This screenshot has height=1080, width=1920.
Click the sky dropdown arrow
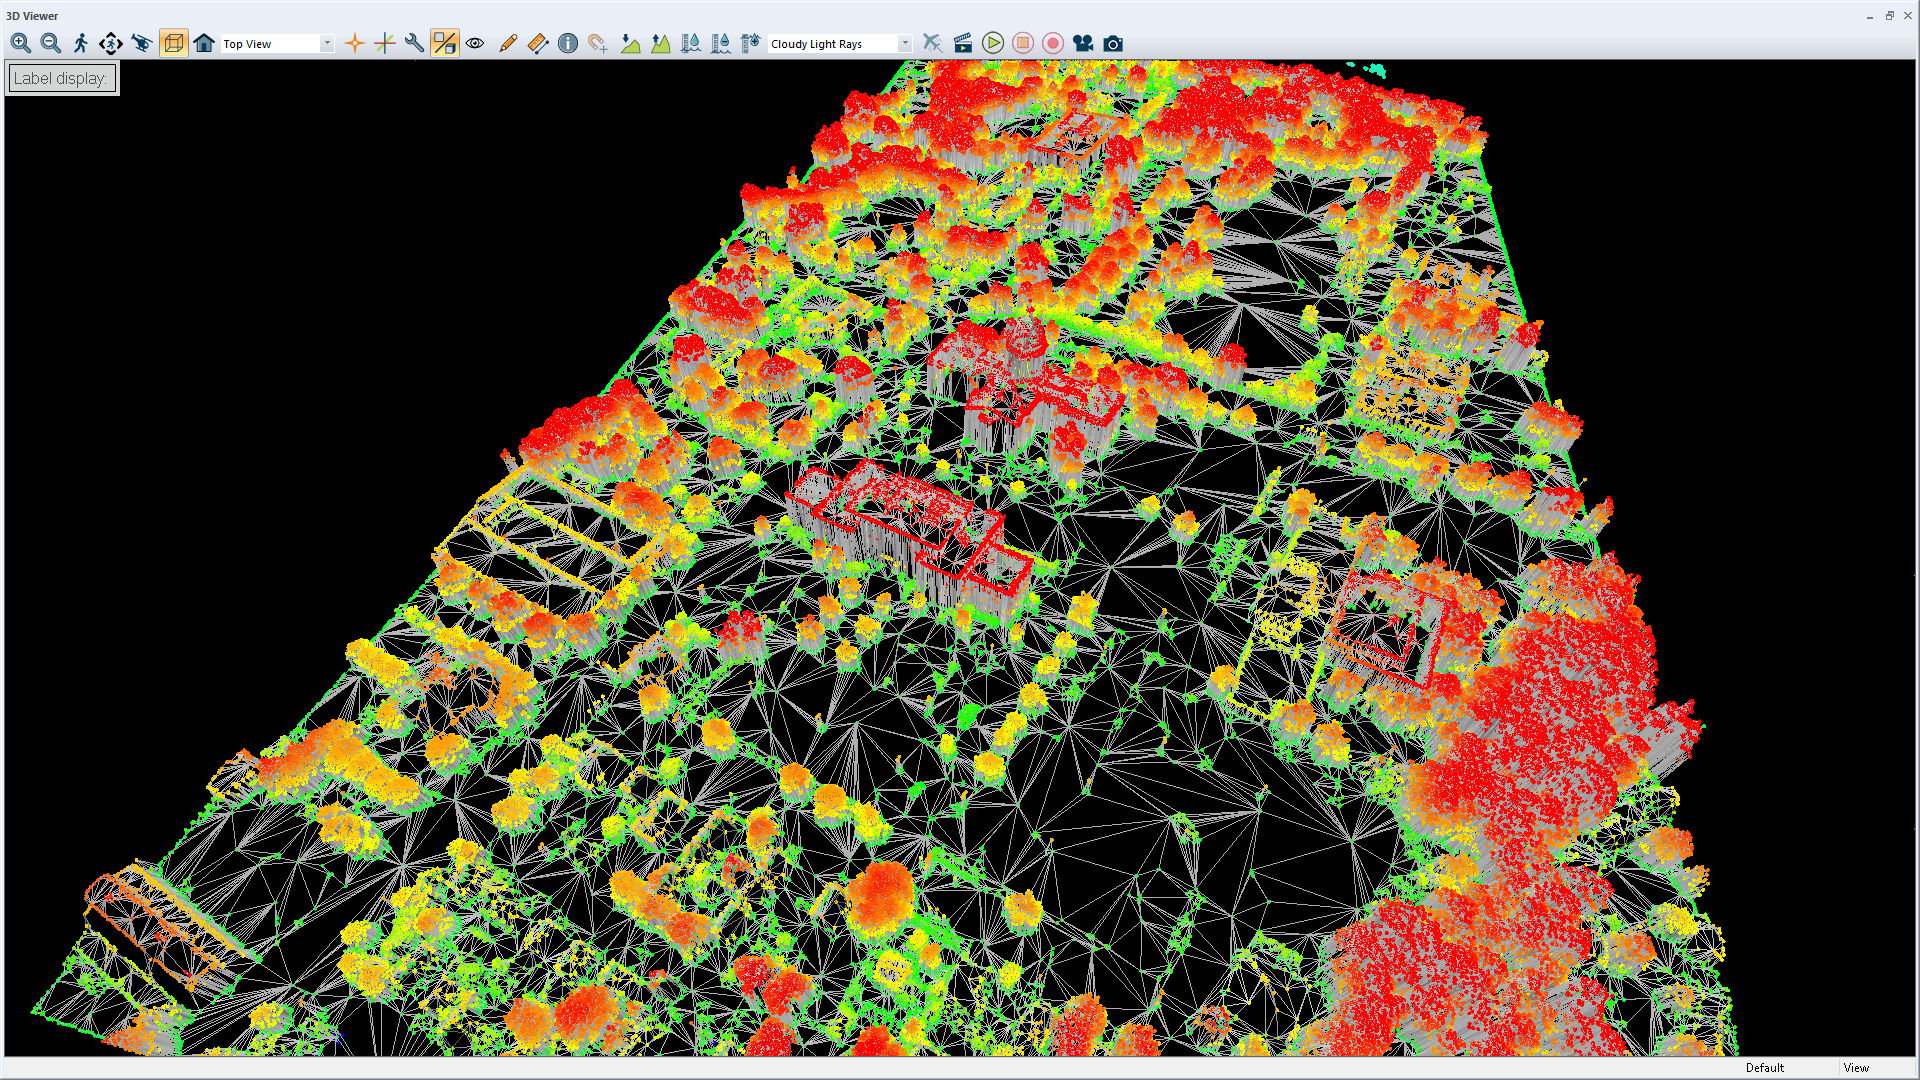point(905,44)
